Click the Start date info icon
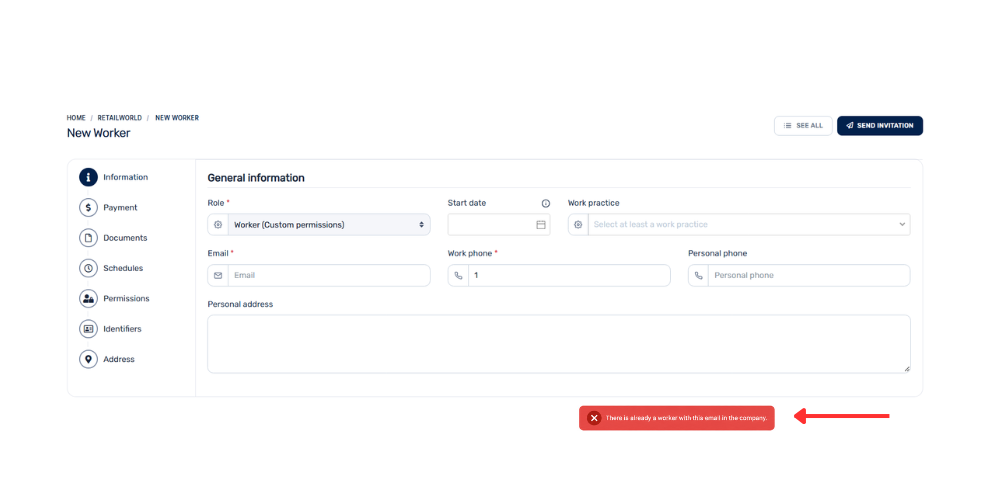The height and width of the screenshot is (500, 1000). 546,203
